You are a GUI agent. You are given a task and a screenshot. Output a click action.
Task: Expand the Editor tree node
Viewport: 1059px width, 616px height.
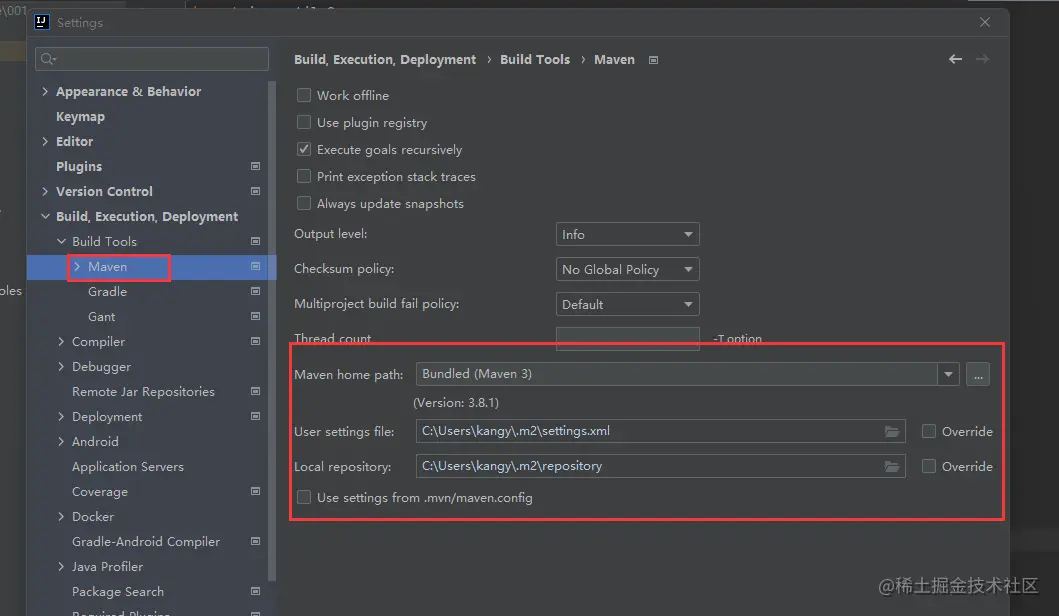click(45, 141)
